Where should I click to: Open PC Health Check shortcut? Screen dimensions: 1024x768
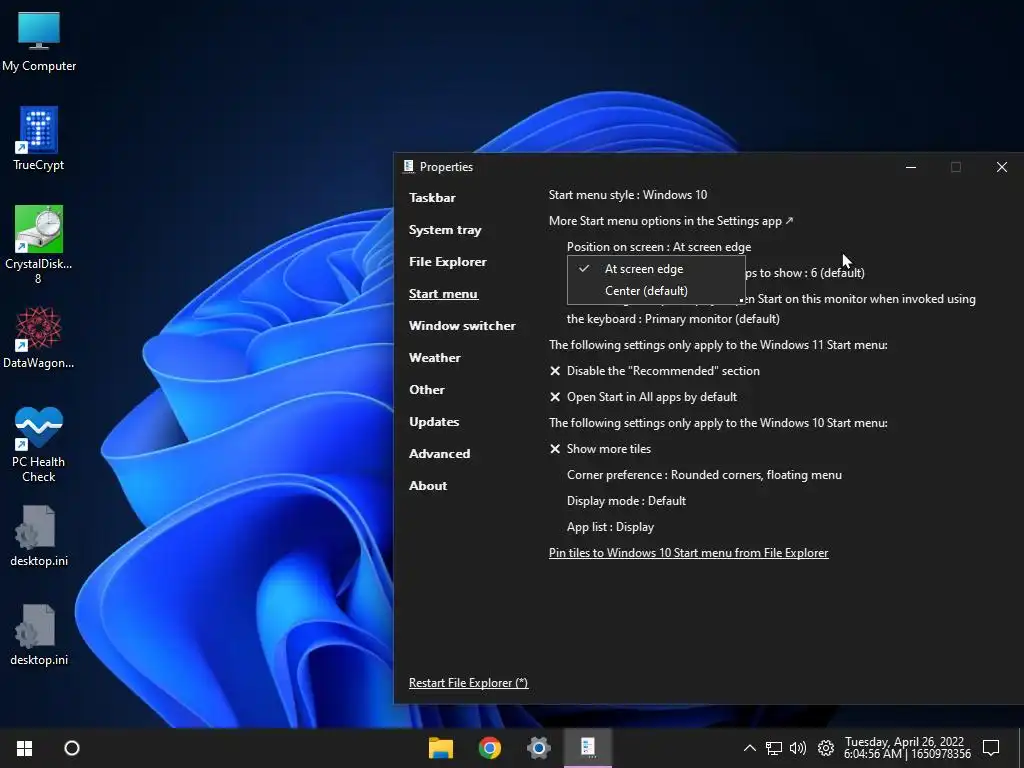tap(39, 444)
